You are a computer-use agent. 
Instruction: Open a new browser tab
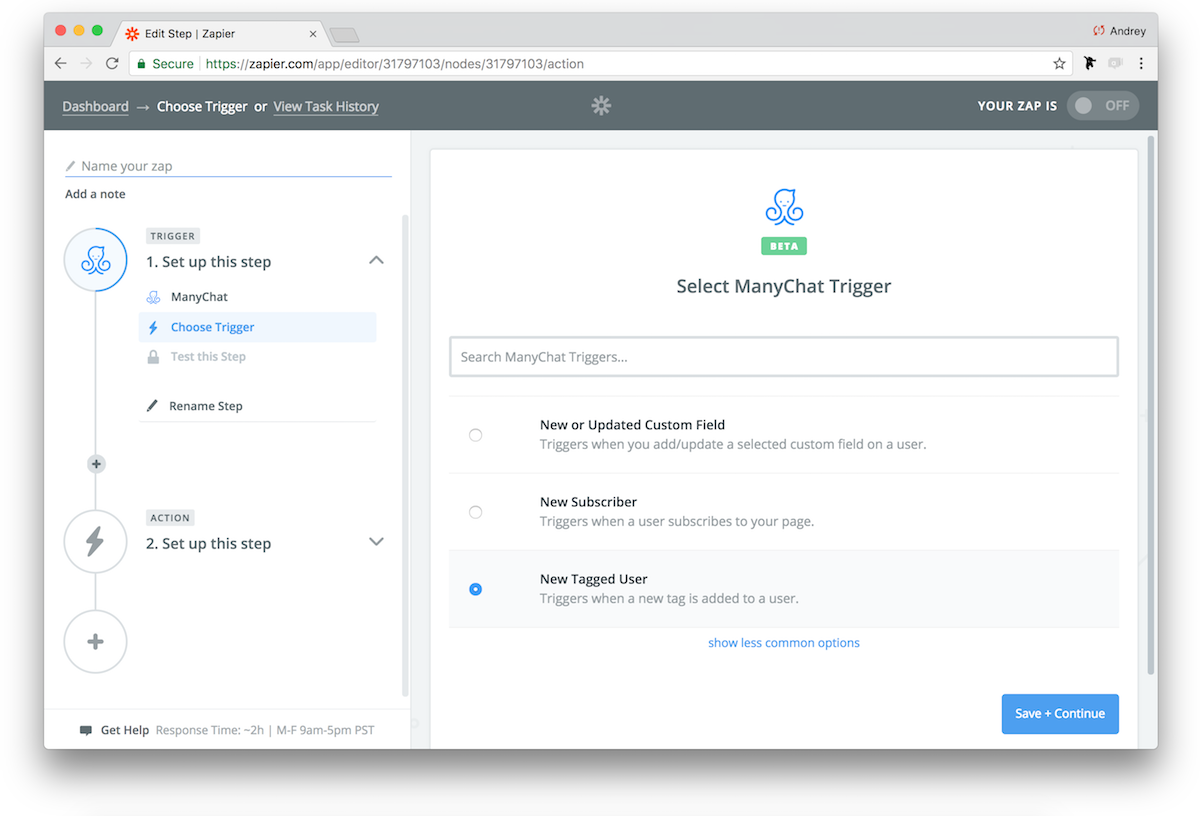tap(344, 35)
